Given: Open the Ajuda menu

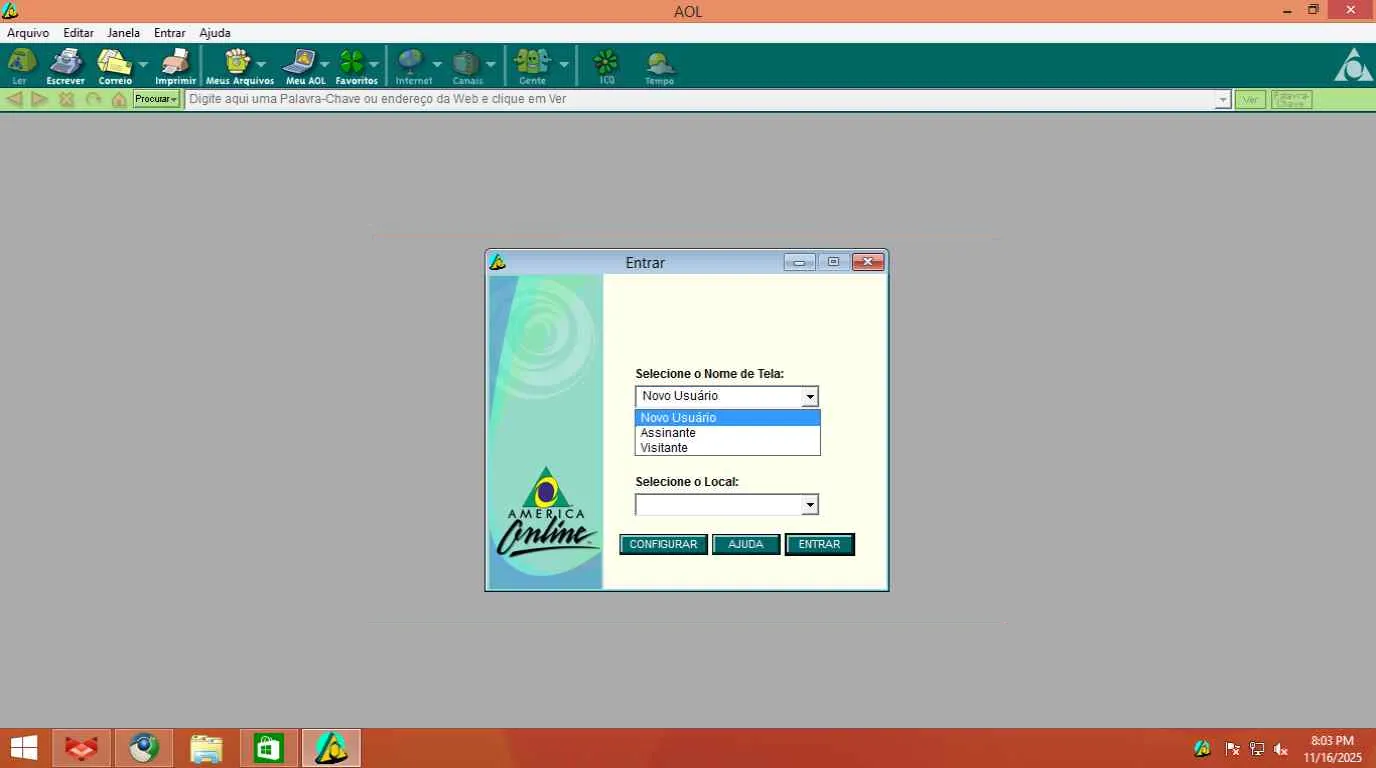Looking at the screenshot, I should [x=215, y=33].
